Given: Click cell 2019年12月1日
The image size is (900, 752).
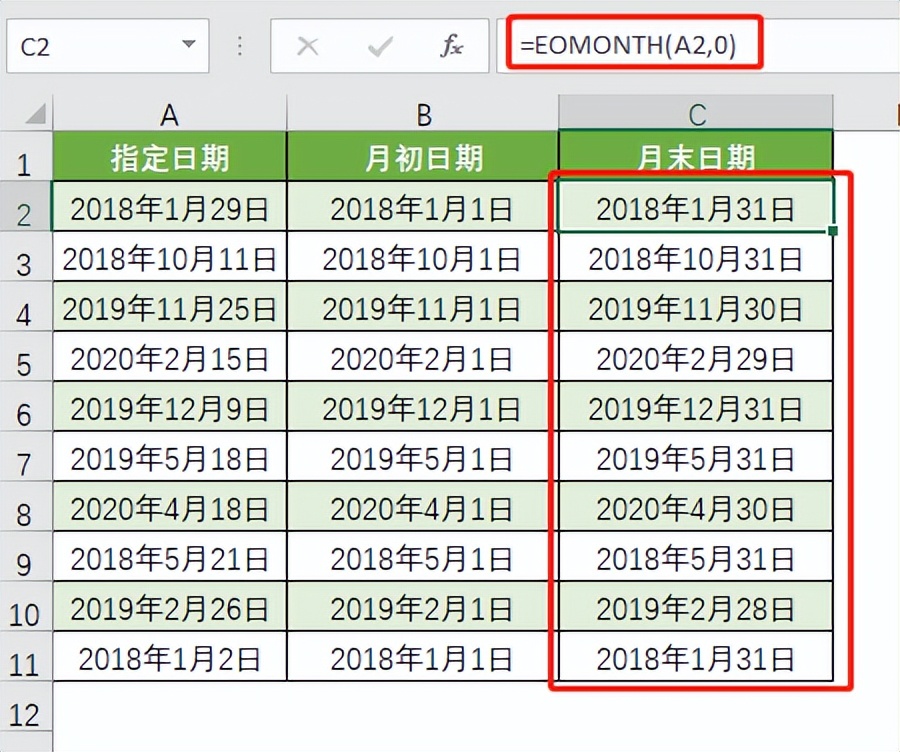Looking at the screenshot, I should pos(422,407).
